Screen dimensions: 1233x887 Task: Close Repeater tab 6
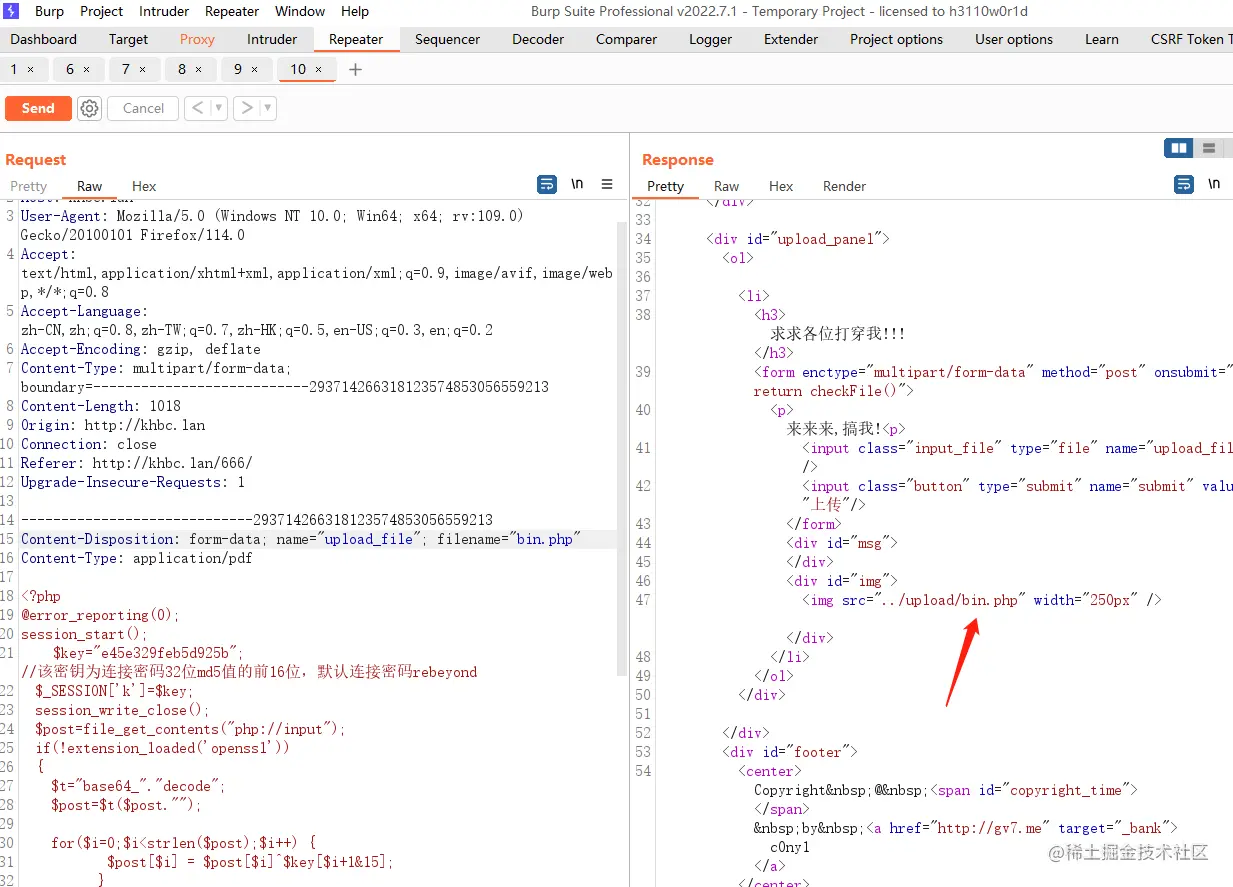point(86,69)
